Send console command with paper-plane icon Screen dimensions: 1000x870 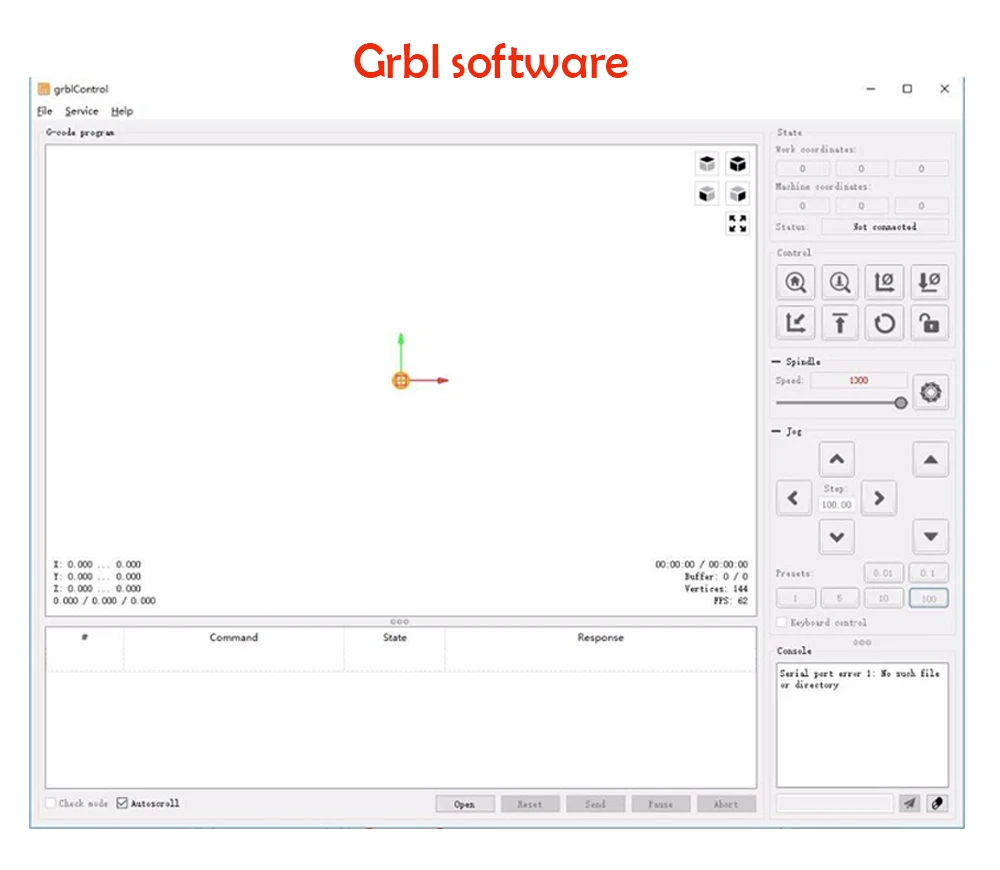909,804
